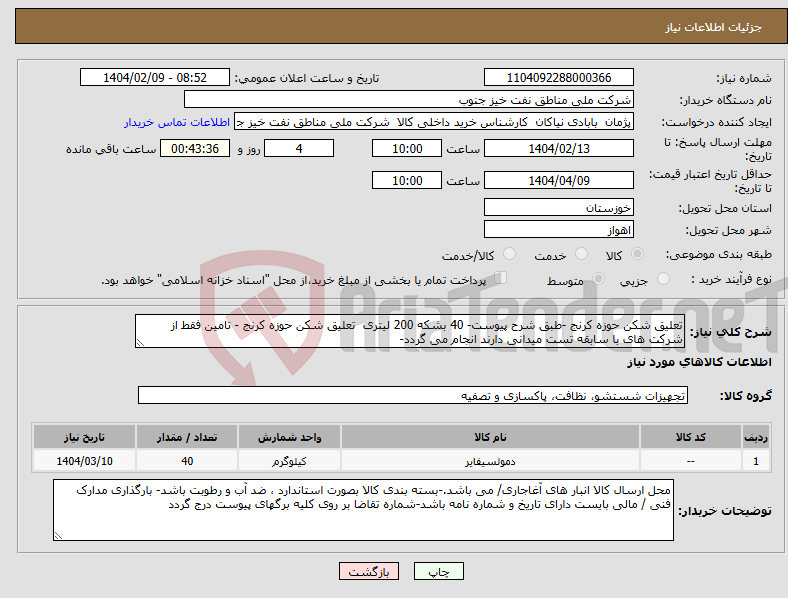
Task: Click the need date cell 1404/03/10
Action: 84,461
